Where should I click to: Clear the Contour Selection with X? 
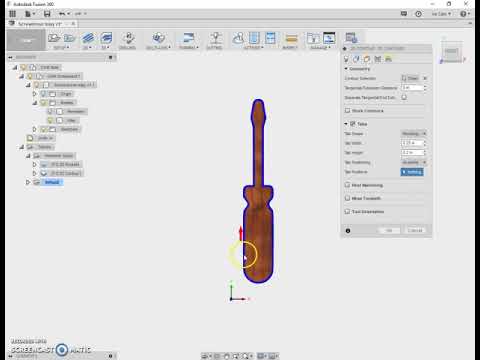tap(425, 78)
